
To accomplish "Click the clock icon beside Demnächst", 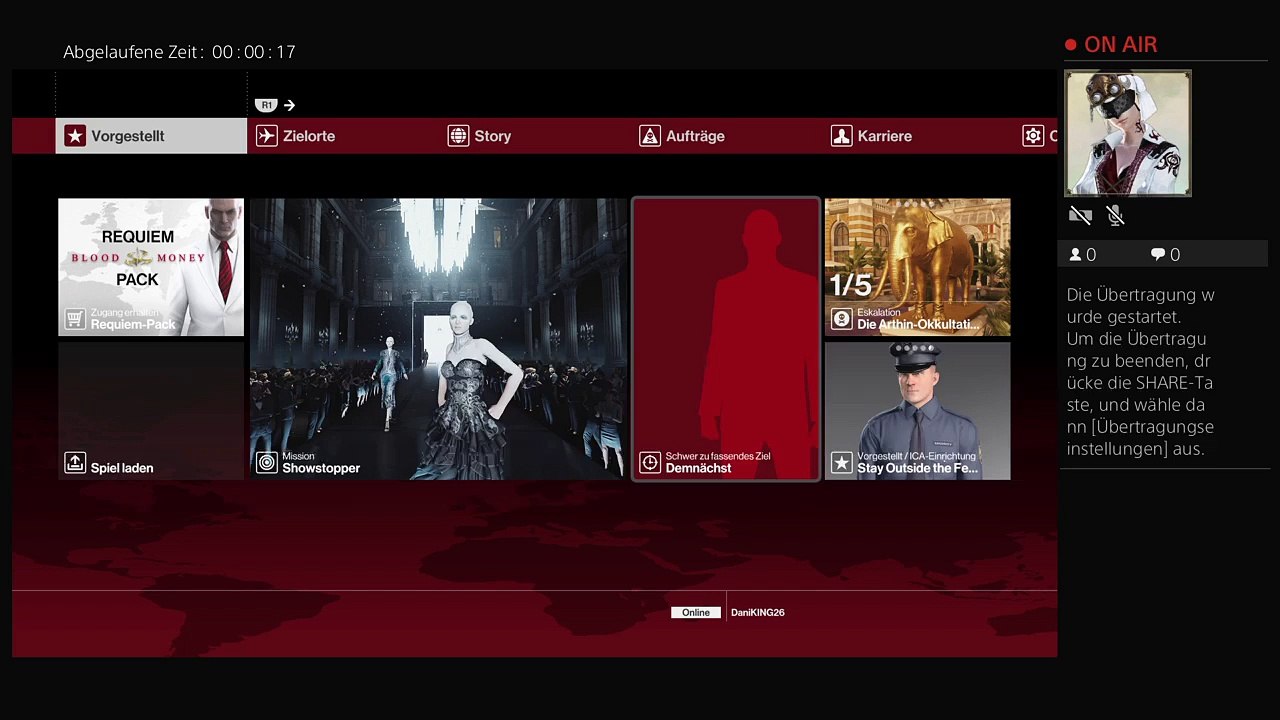I will [x=650, y=462].
